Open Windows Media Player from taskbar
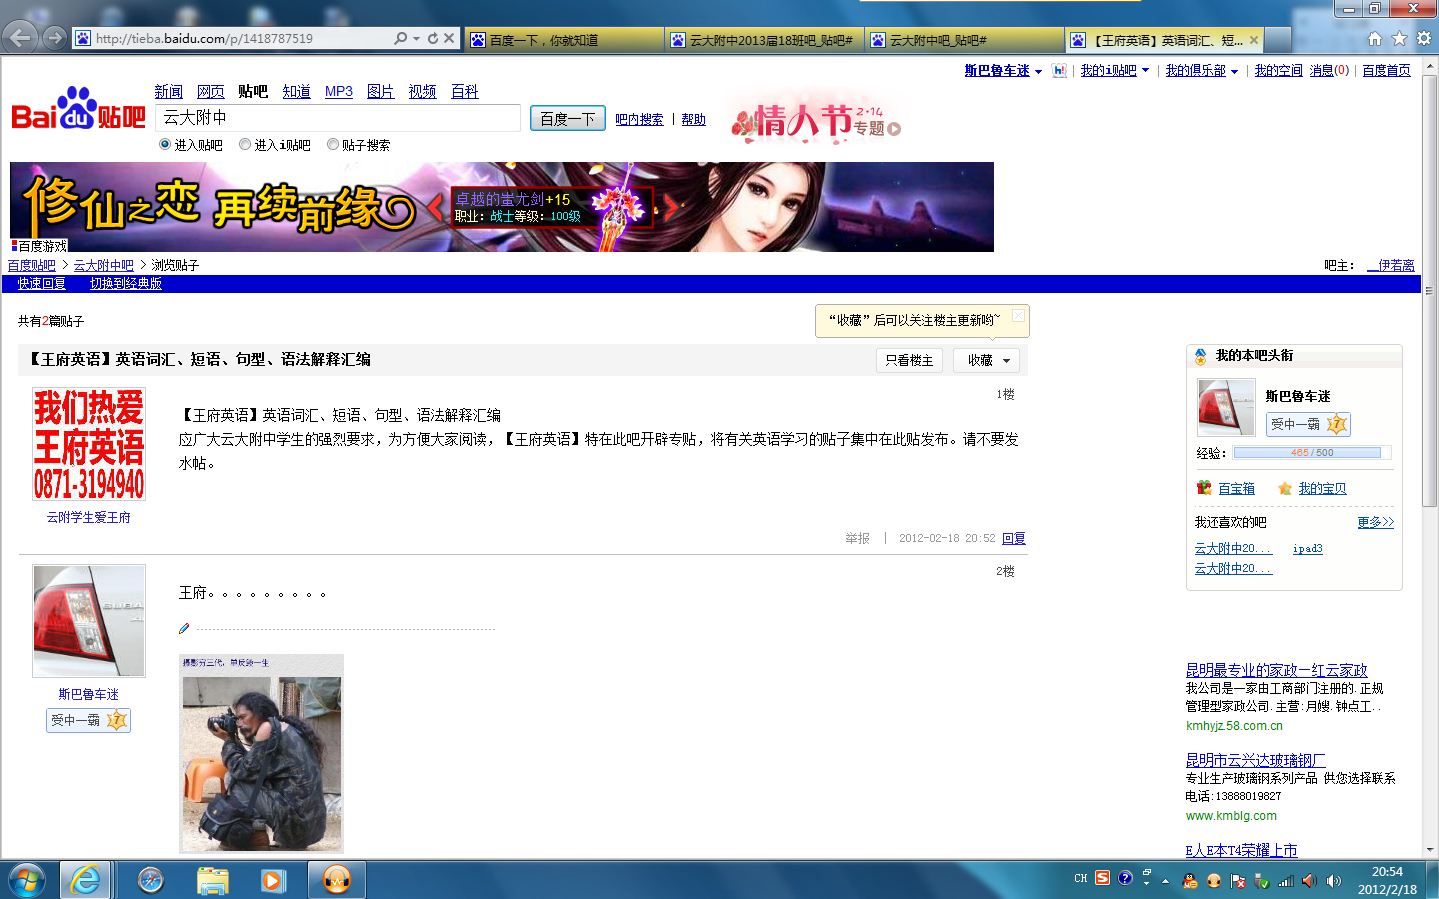 coord(272,880)
